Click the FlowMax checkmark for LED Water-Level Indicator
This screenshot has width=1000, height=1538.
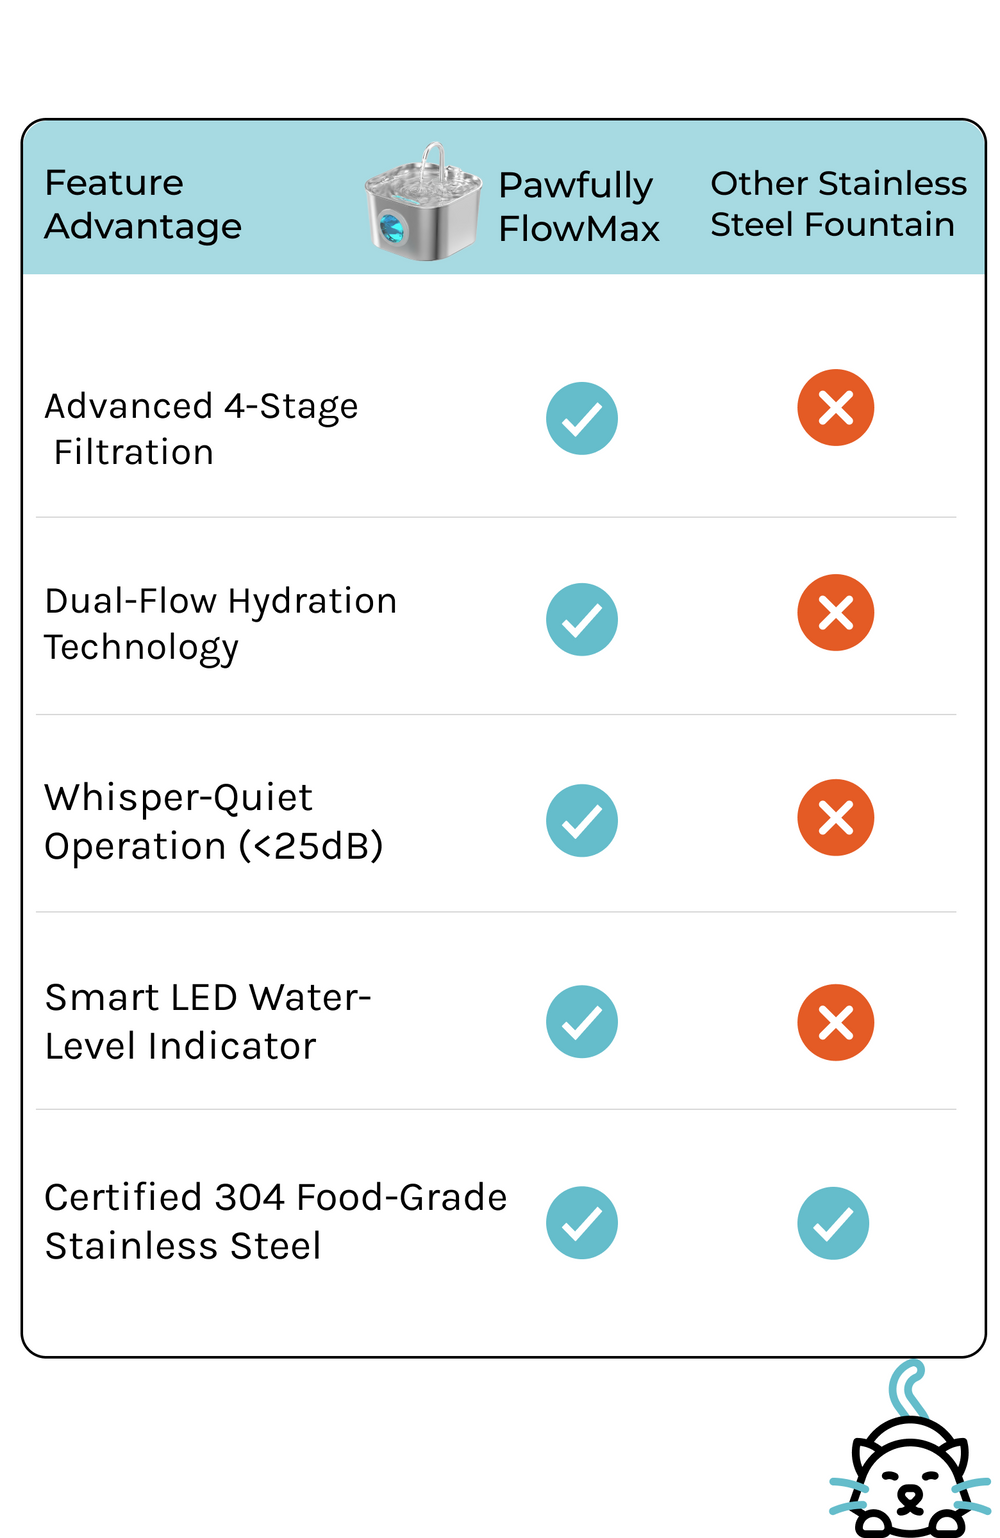click(x=582, y=1022)
